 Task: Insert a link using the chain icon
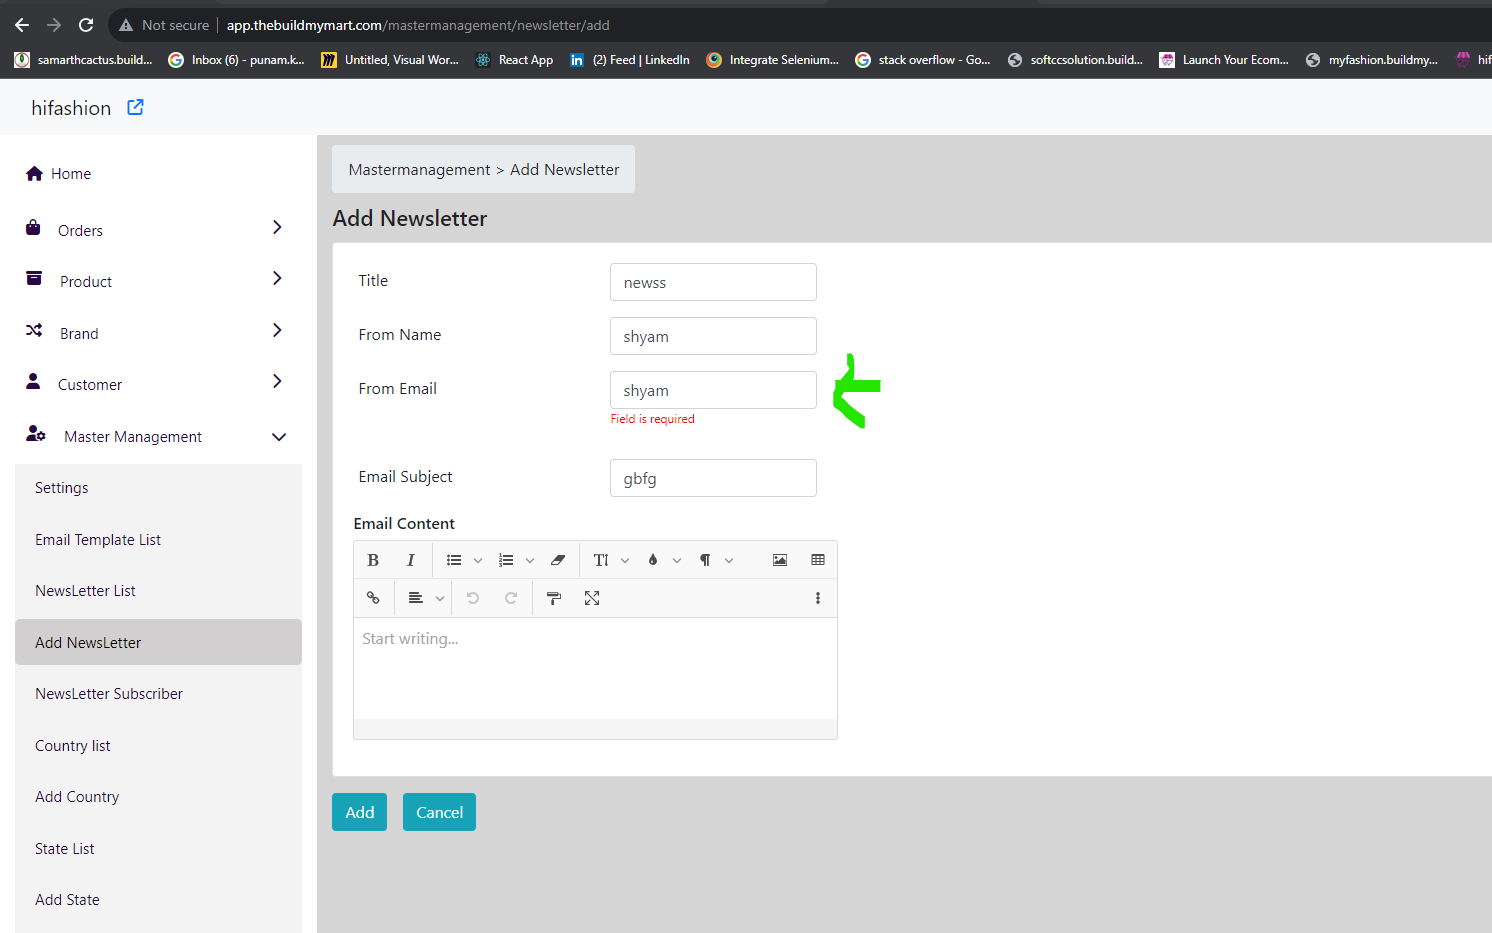pos(373,598)
